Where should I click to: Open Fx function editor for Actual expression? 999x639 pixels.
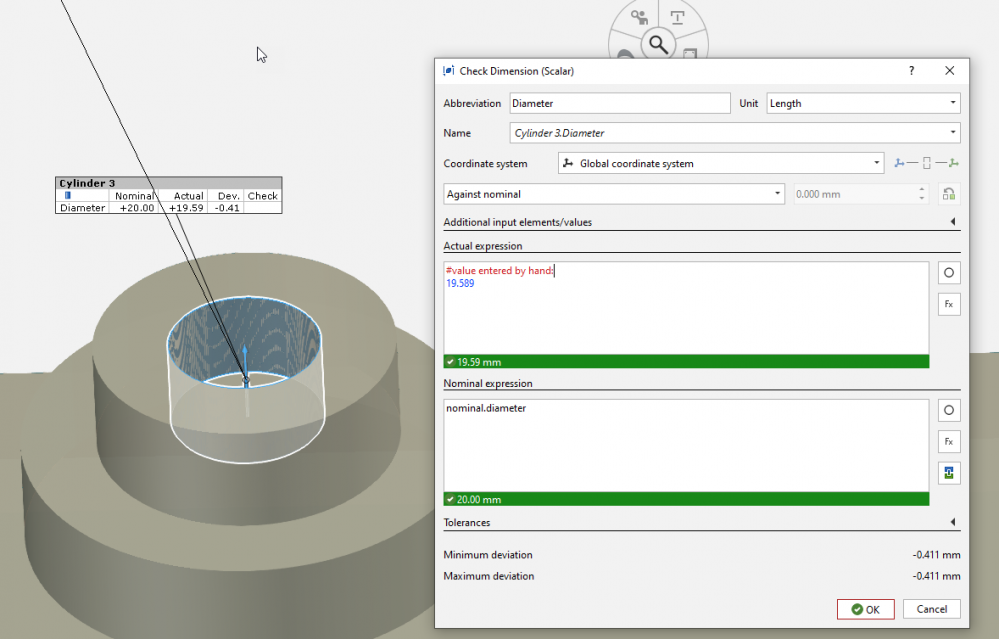tap(949, 304)
